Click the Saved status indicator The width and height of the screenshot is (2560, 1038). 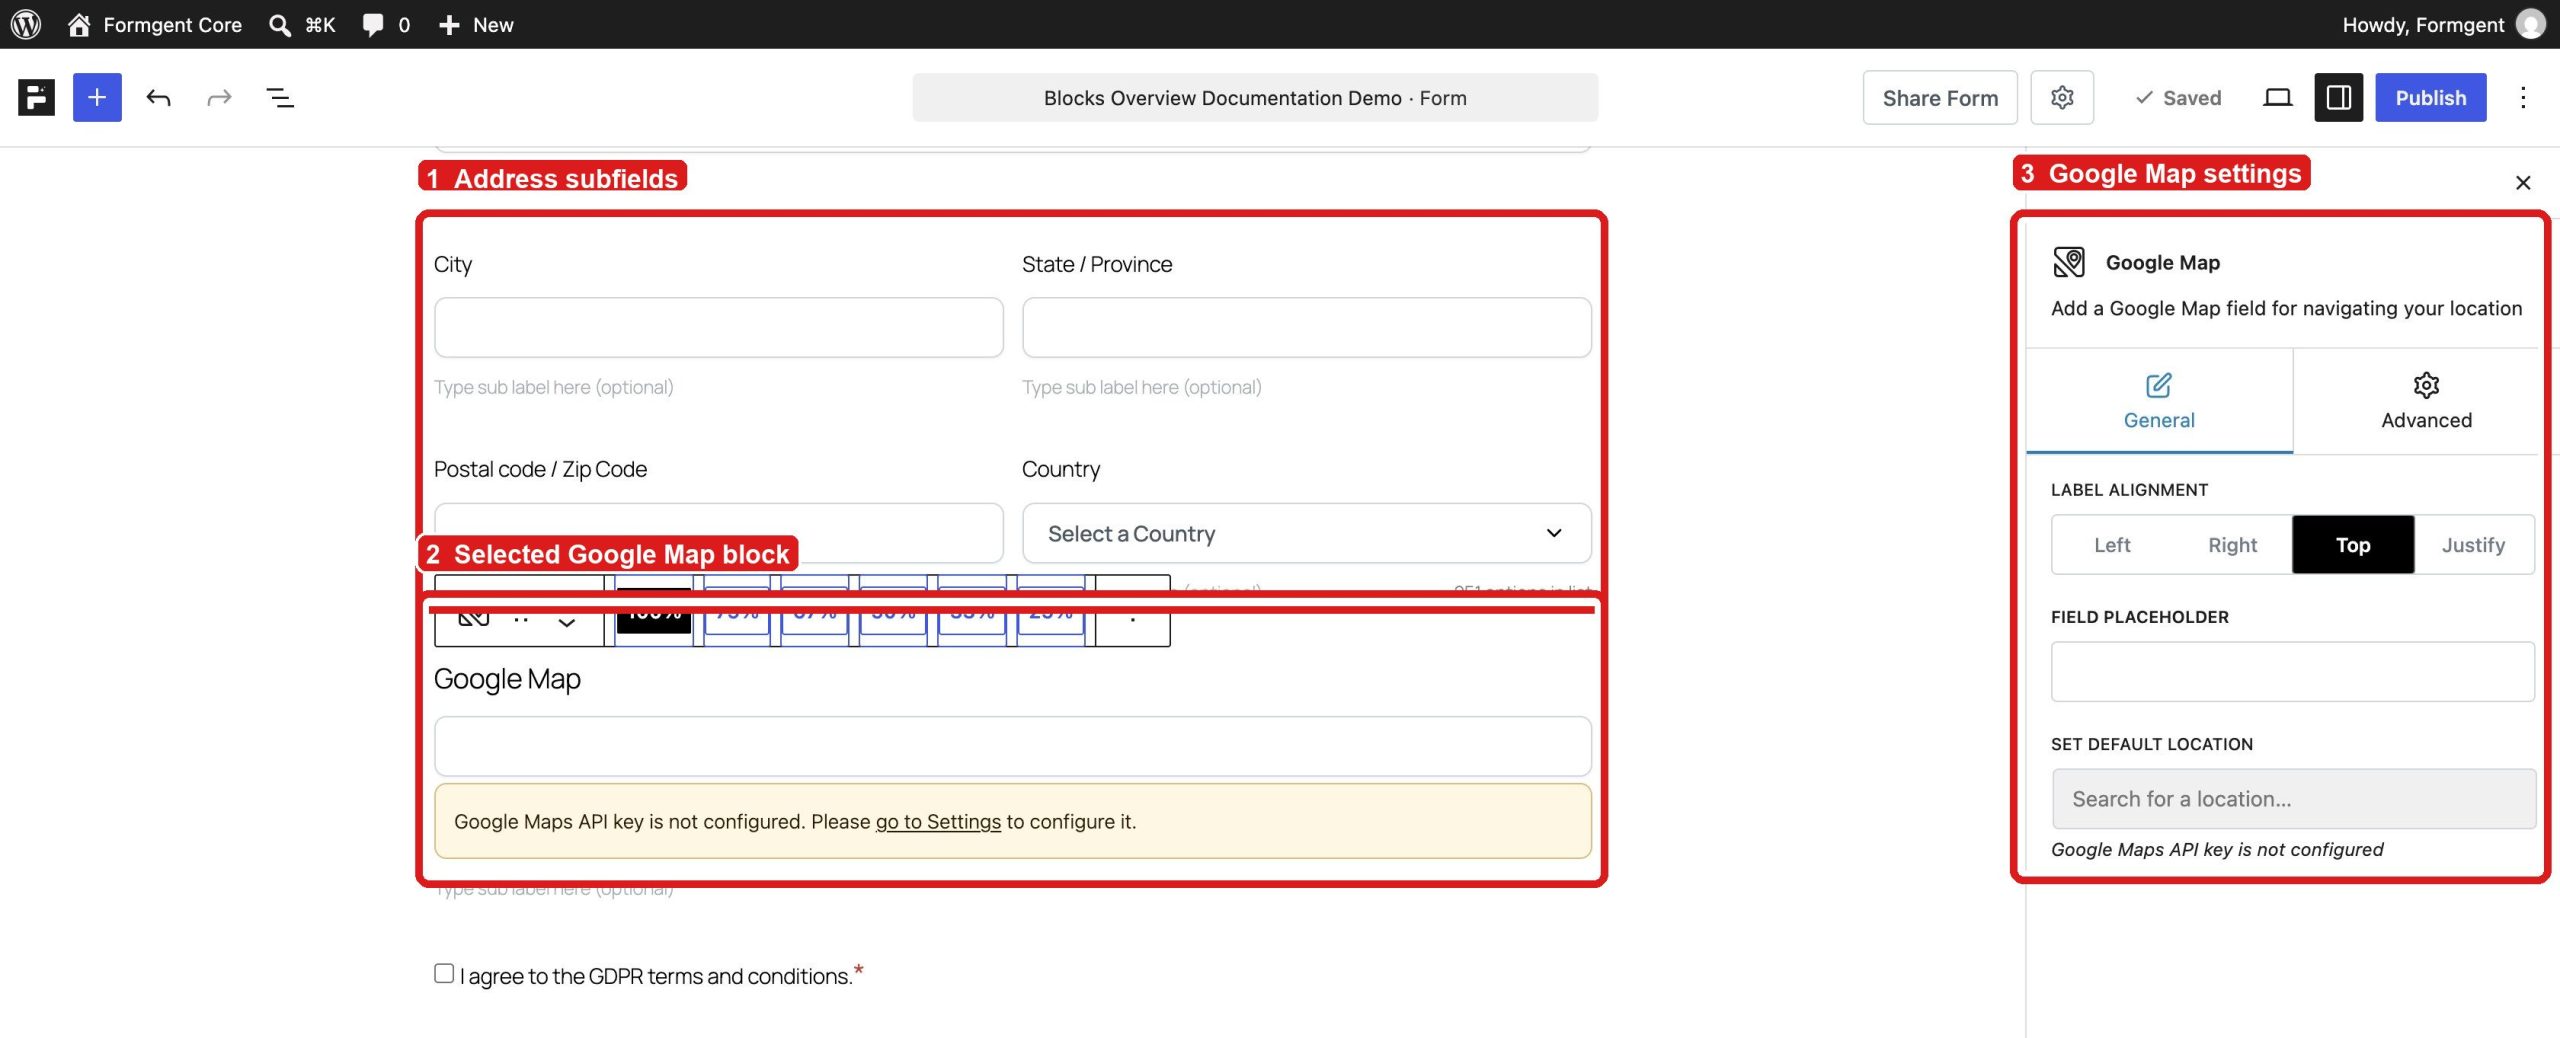(2178, 97)
